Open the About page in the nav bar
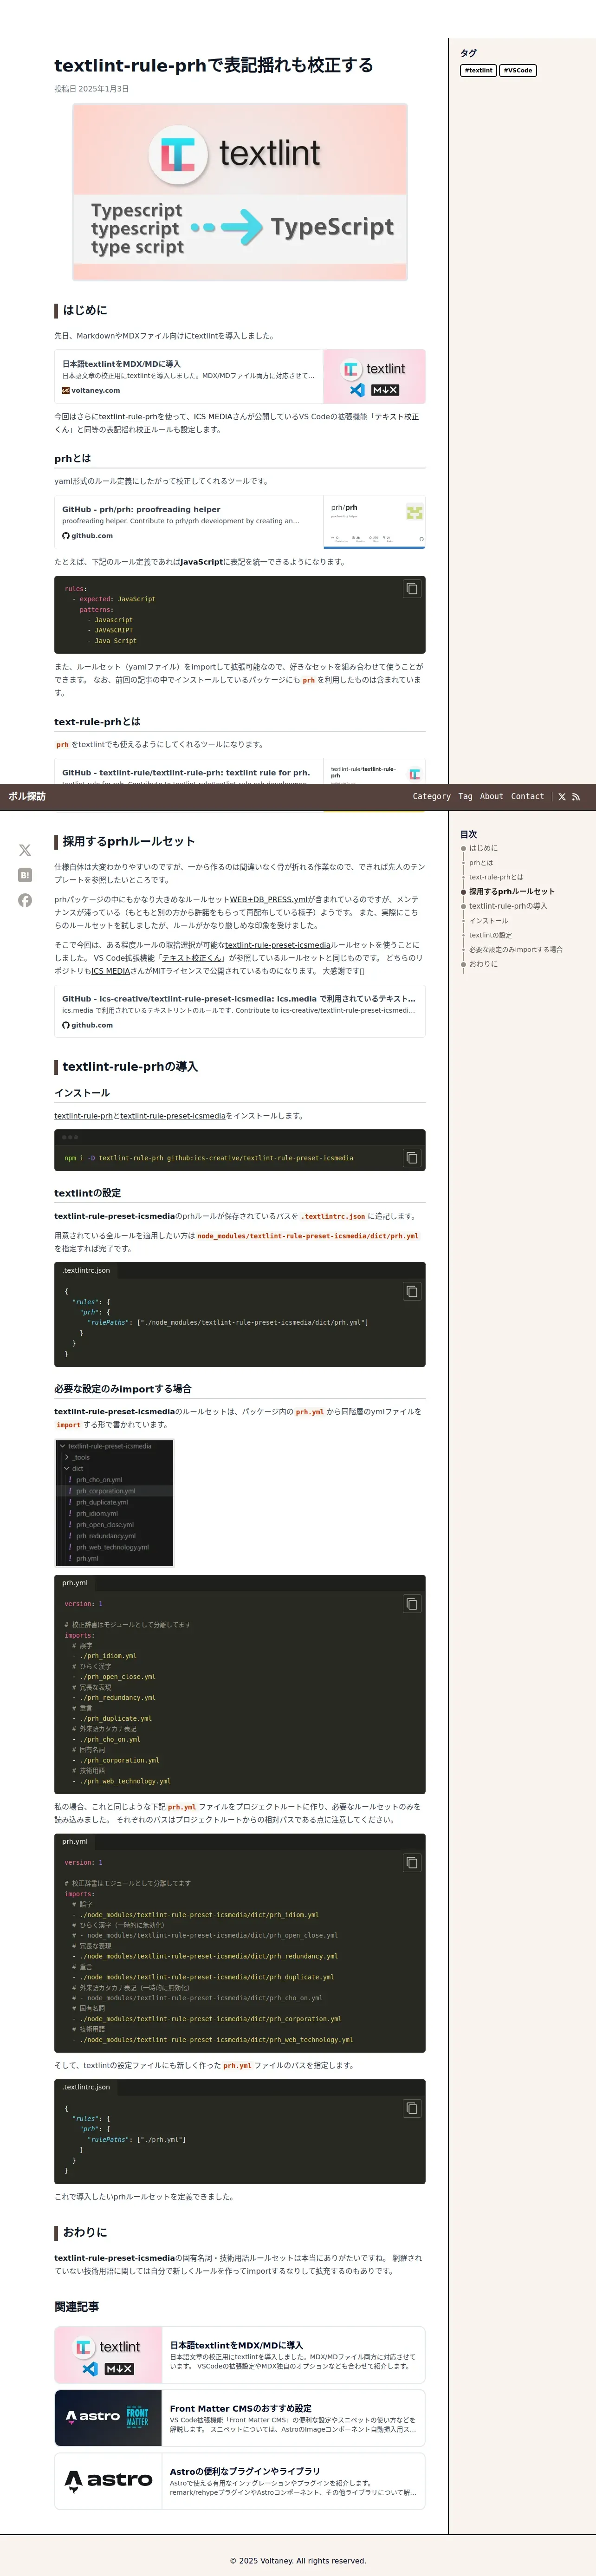This screenshot has height=2576, width=596. click(492, 797)
